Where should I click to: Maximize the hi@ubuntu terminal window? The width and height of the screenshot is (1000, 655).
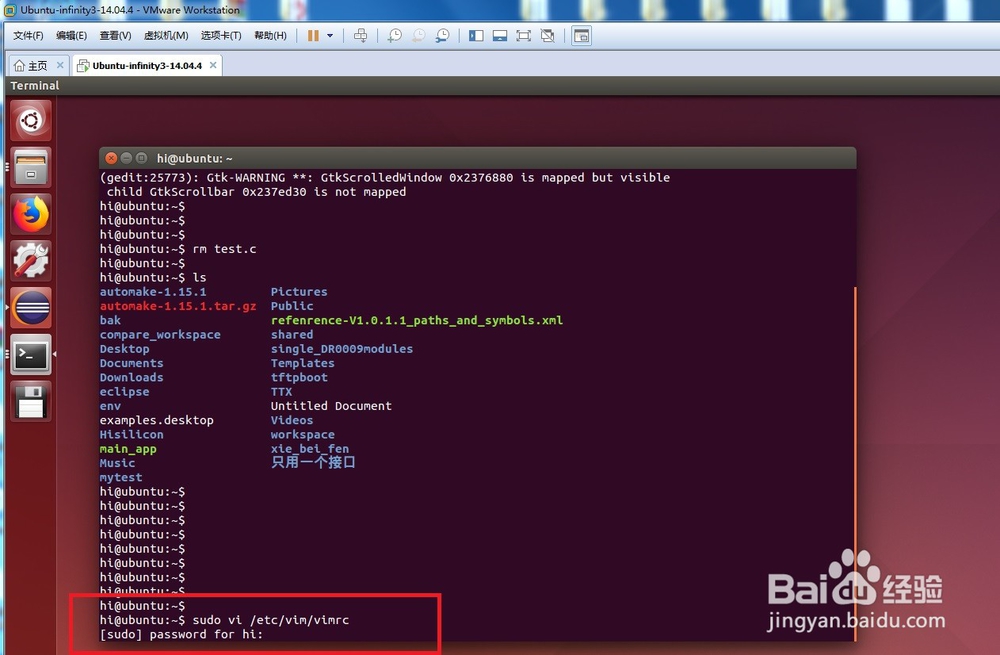tap(142, 158)
